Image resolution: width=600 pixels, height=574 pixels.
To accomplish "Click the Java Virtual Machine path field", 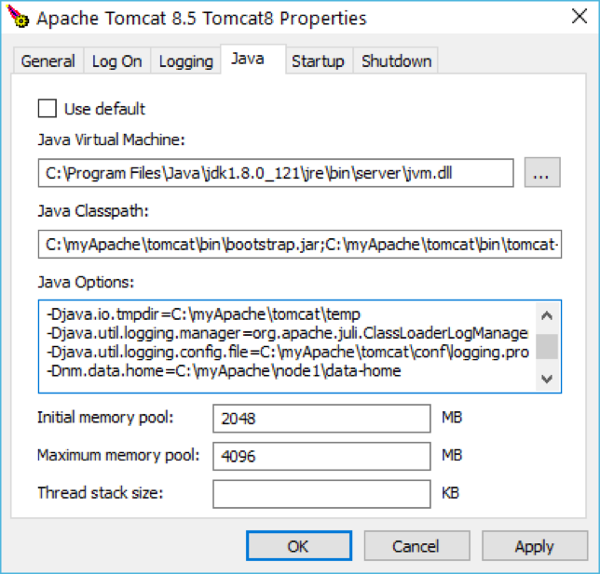I will point(276,173).
